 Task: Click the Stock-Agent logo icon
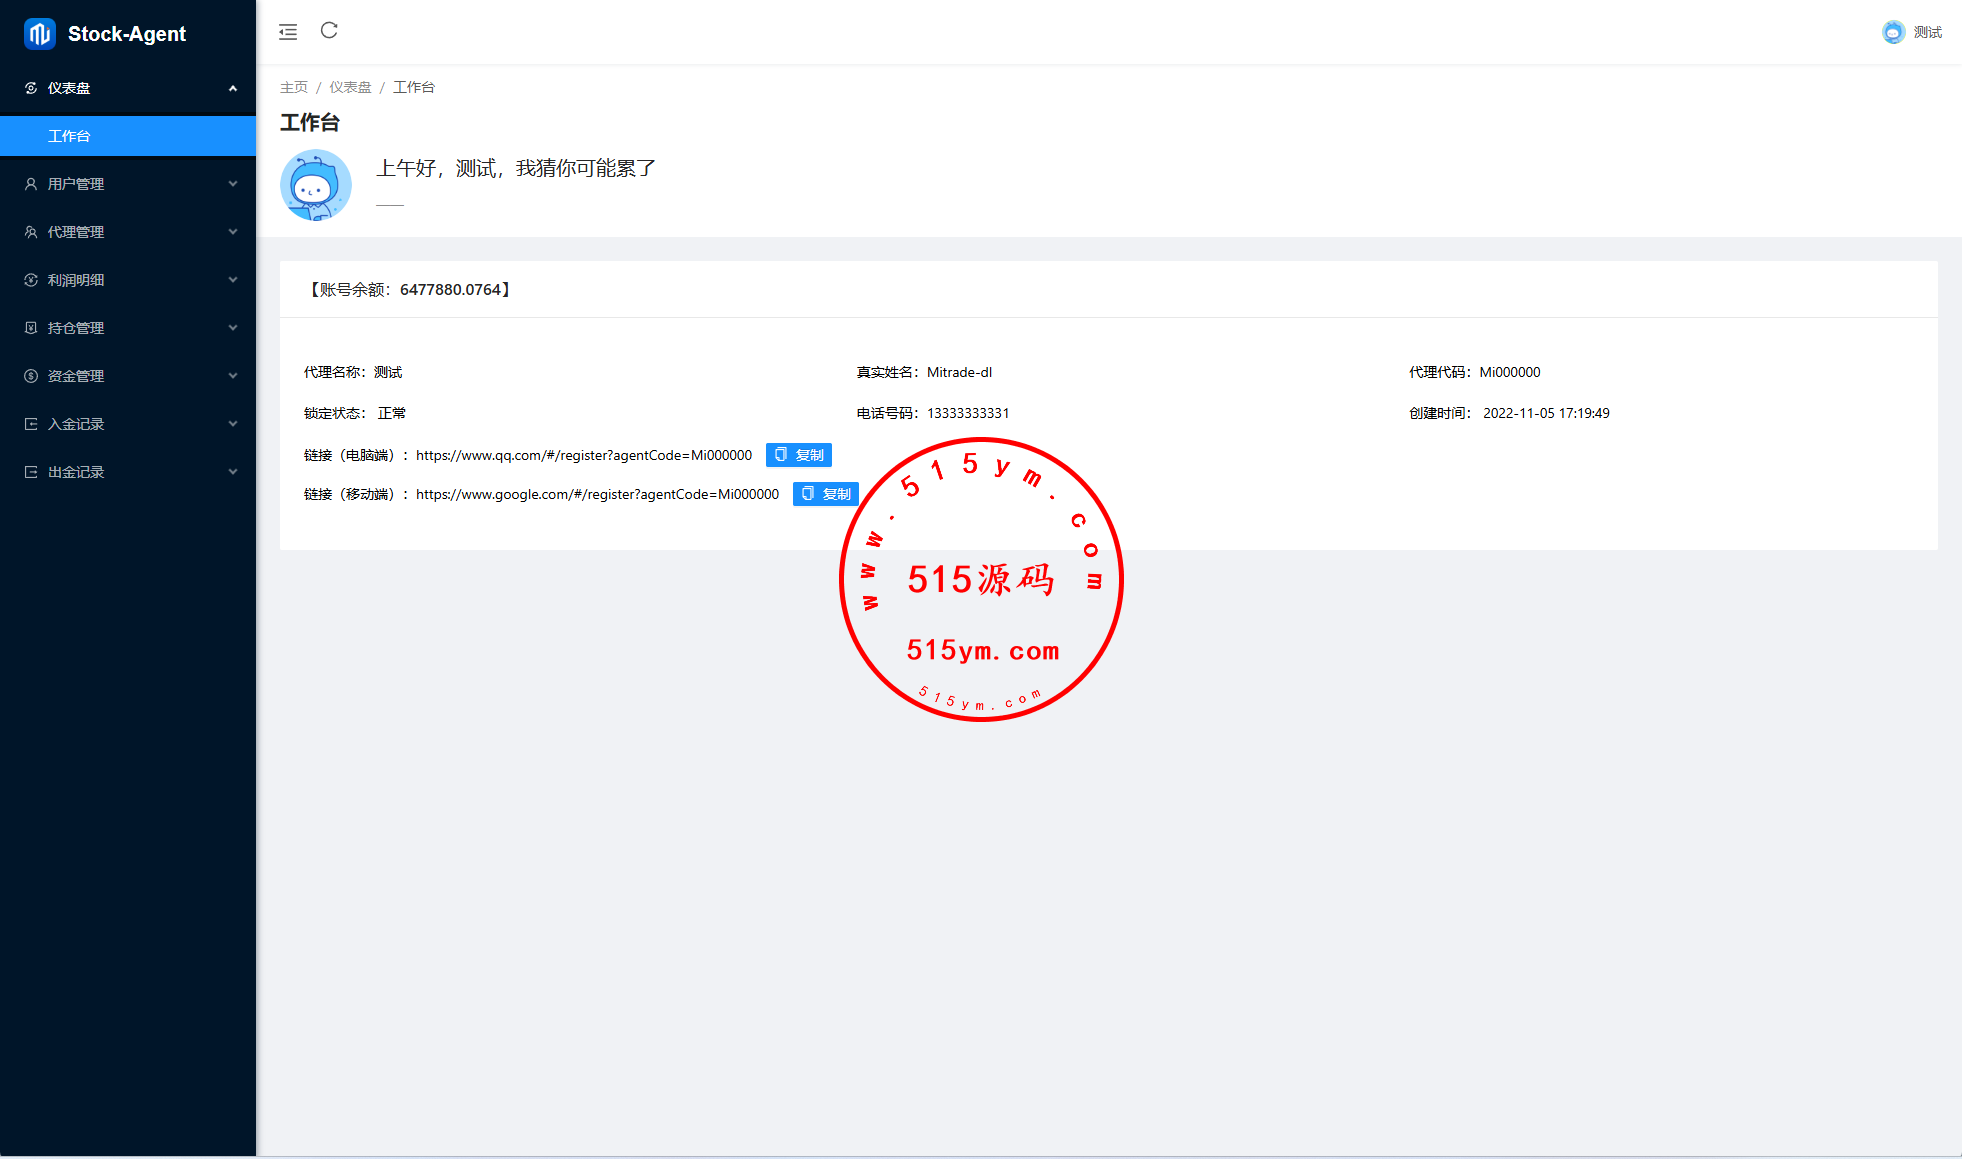pos(40,34)
